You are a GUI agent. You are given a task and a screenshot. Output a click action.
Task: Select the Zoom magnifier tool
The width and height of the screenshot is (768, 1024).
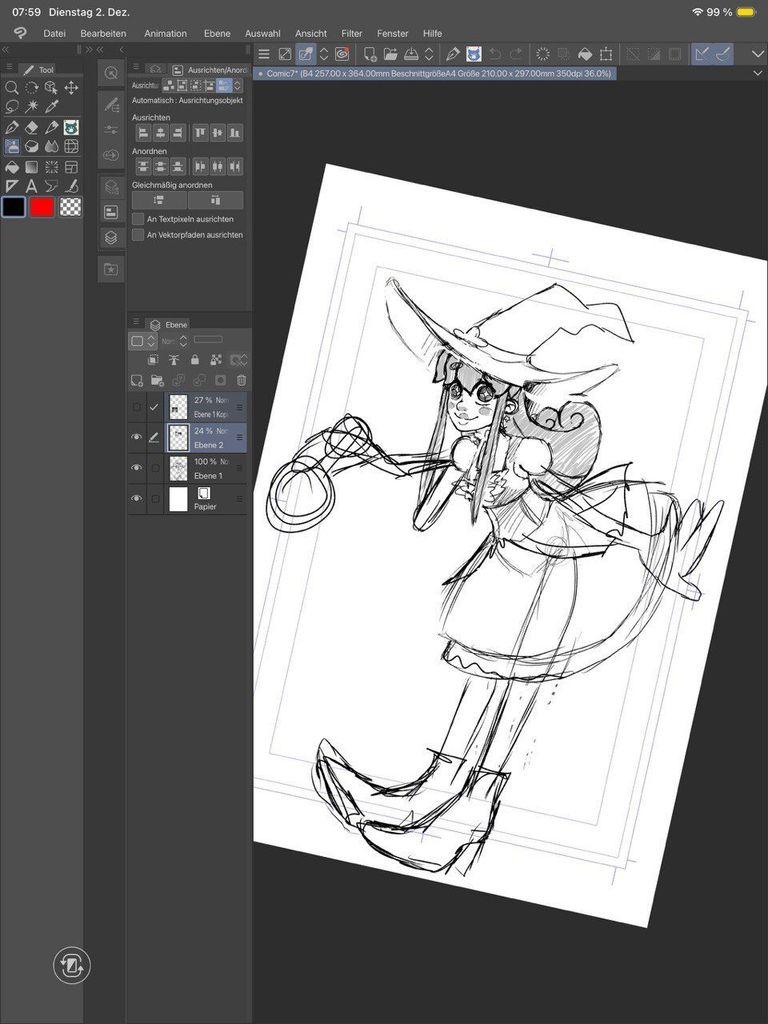pyautogui.click(x=12, y=88)
